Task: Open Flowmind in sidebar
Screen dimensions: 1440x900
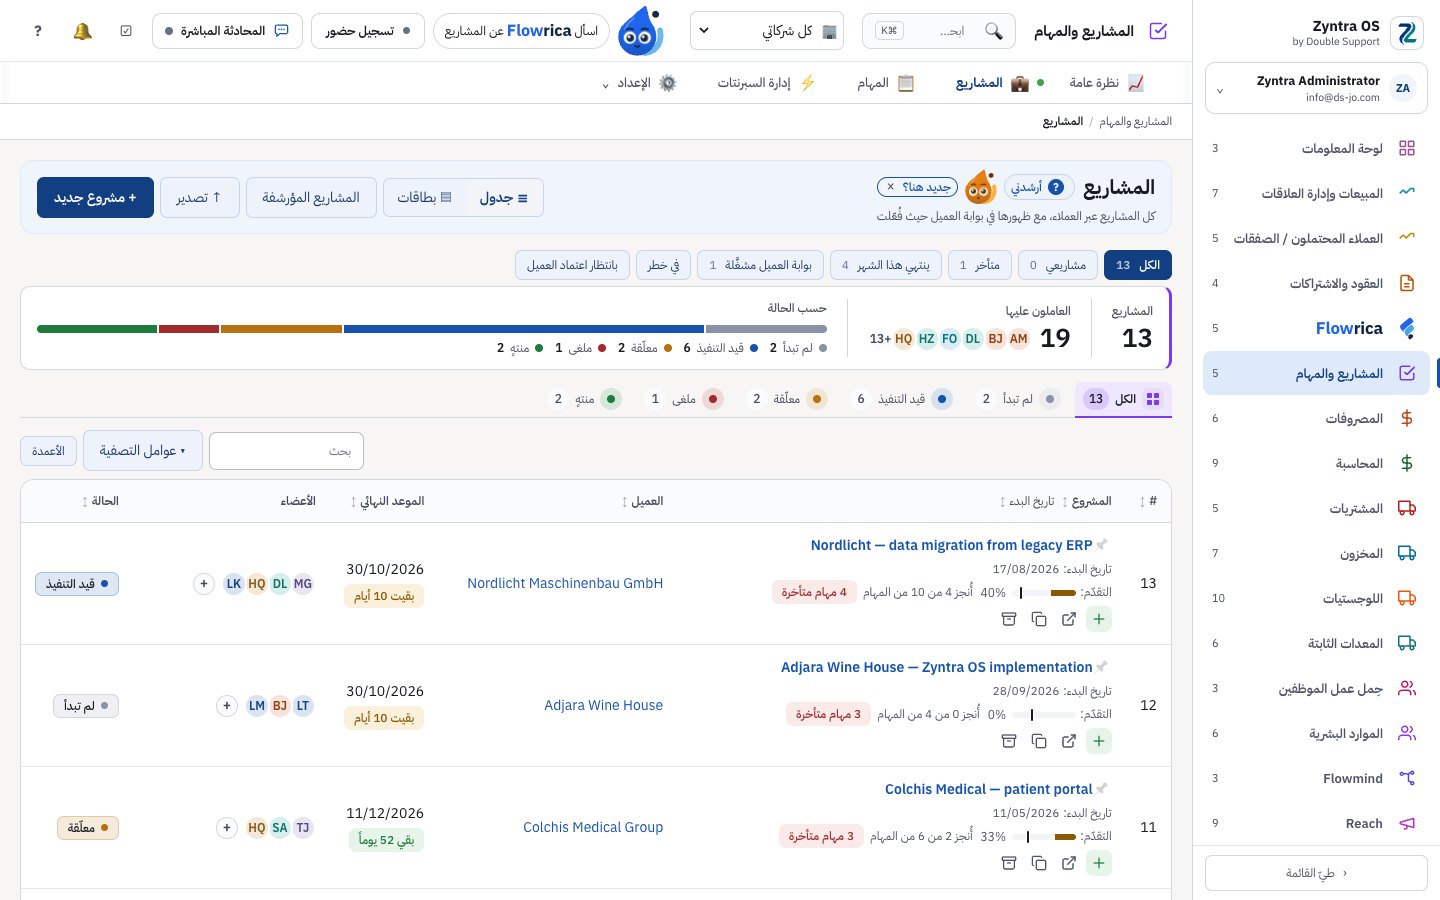Action: tap(1316, 778)
